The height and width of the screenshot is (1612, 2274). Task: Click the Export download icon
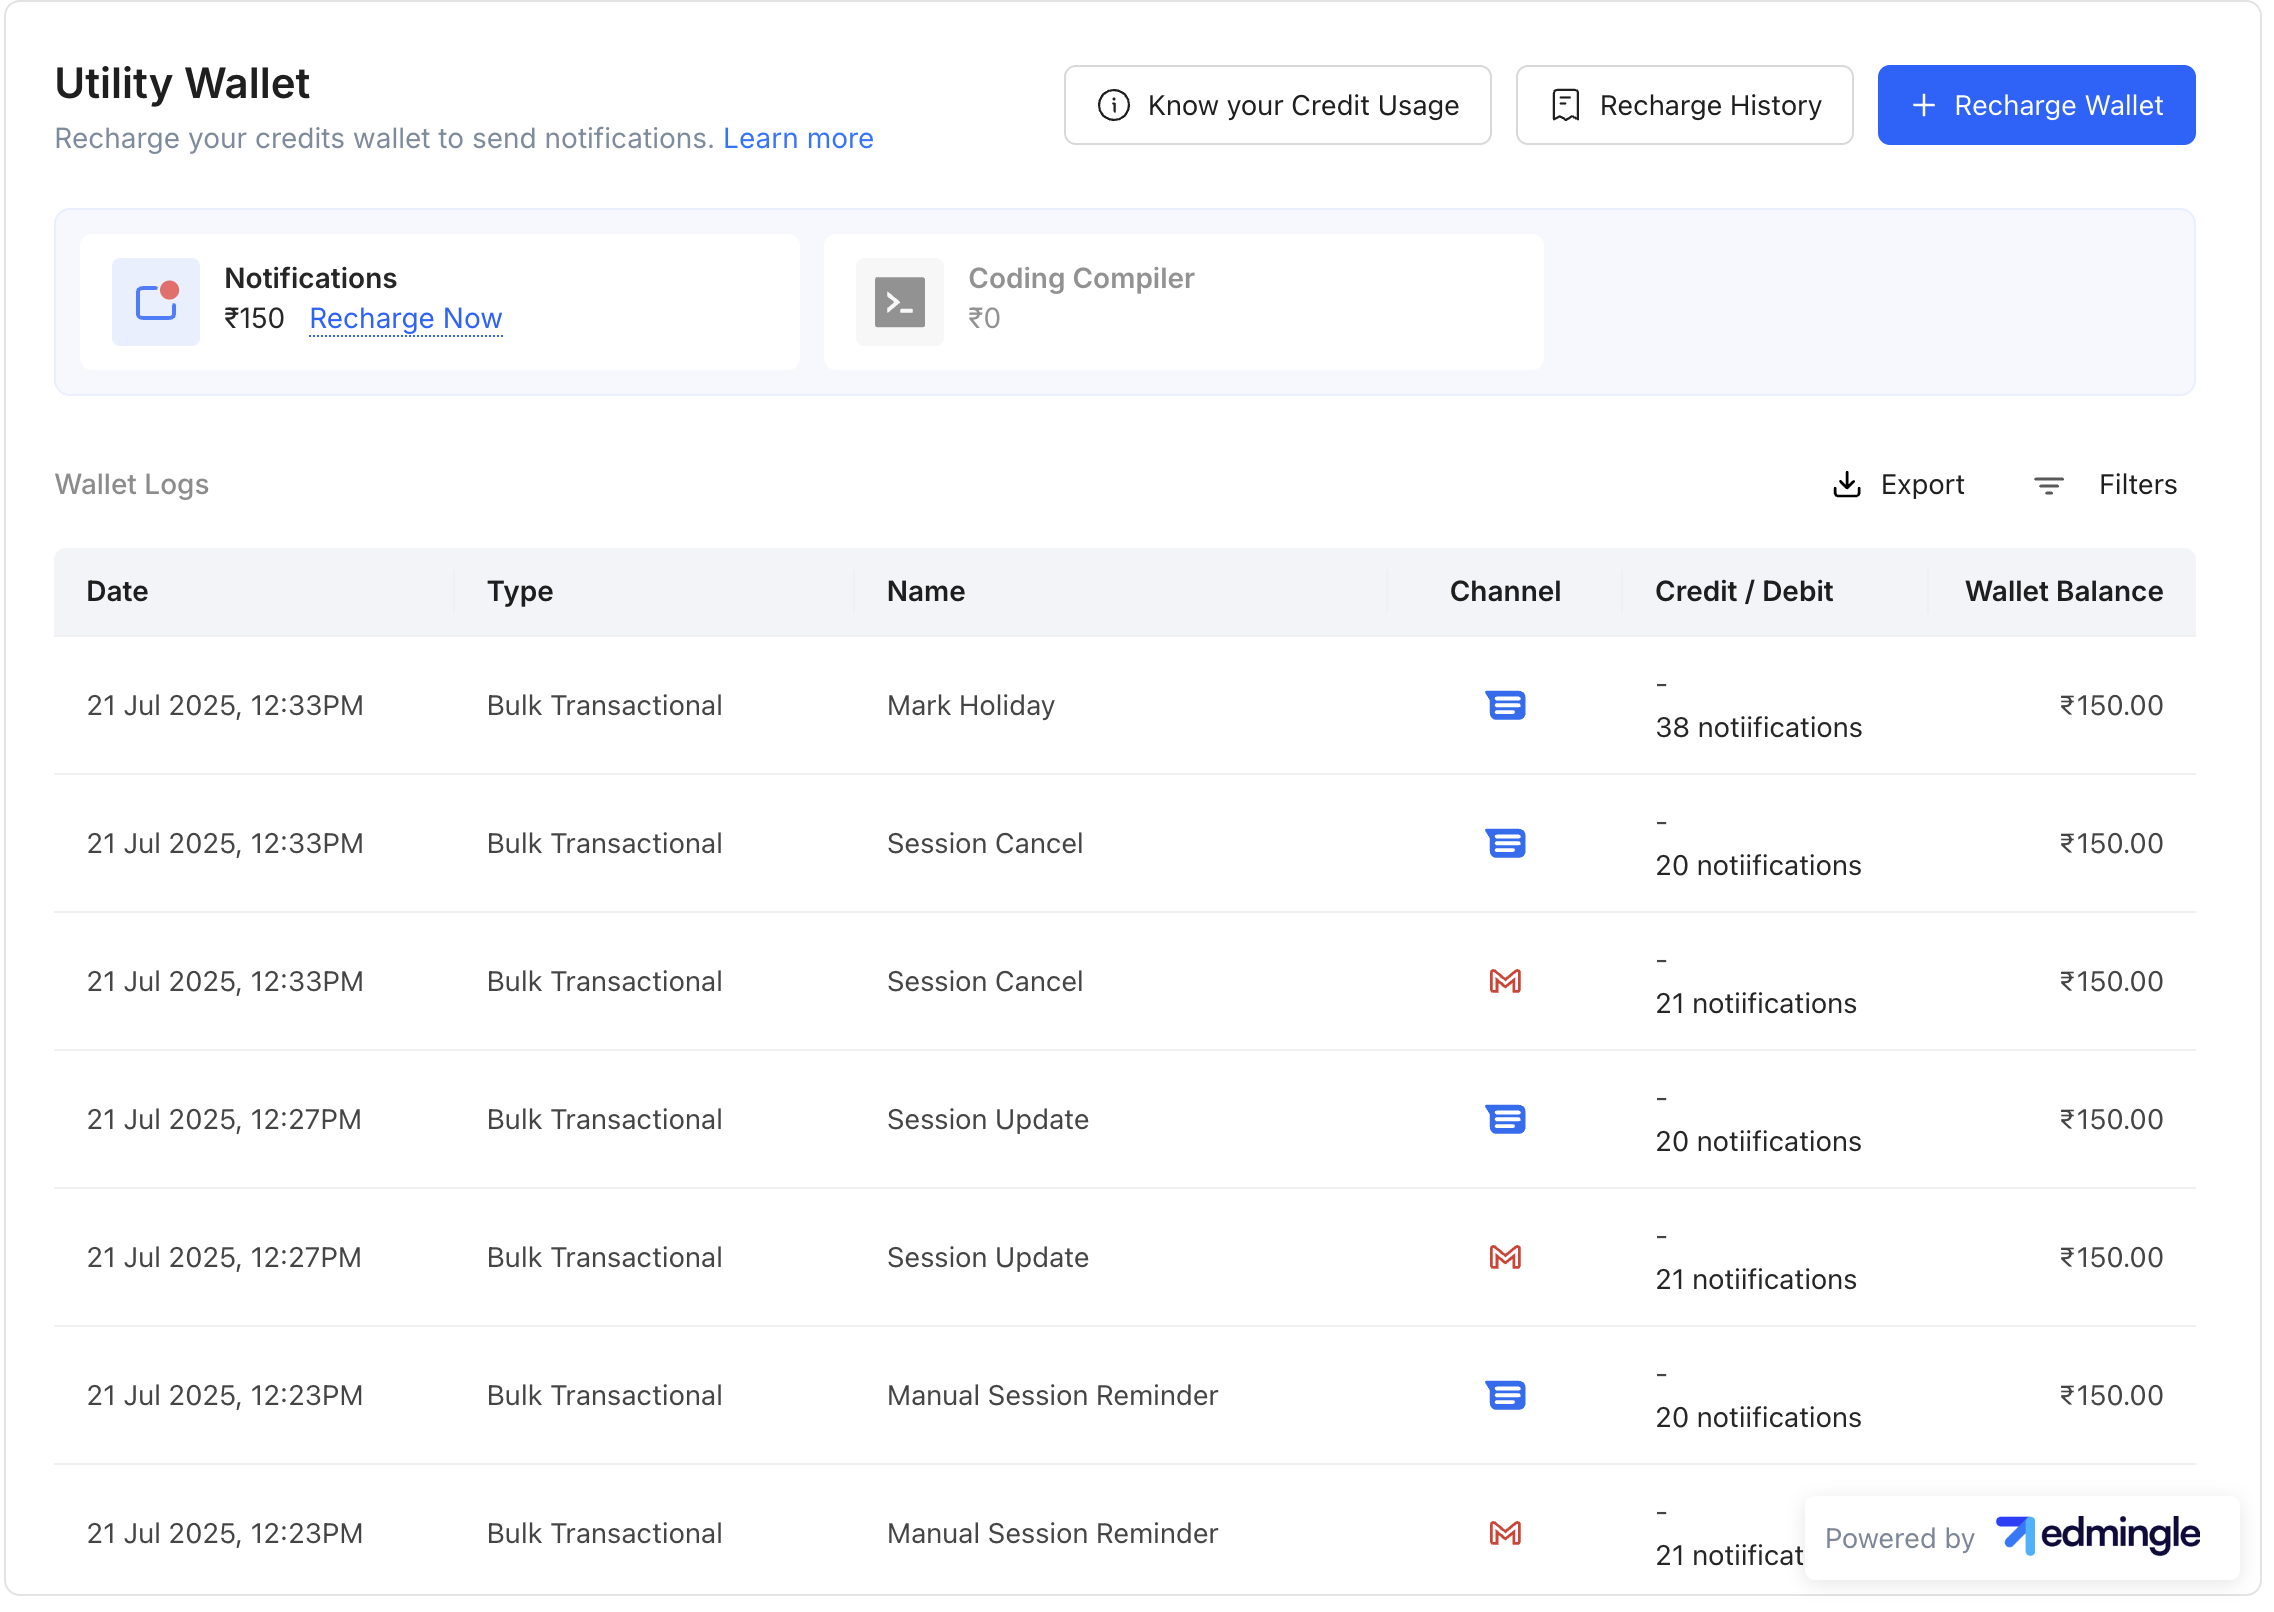pos(1847,484)
